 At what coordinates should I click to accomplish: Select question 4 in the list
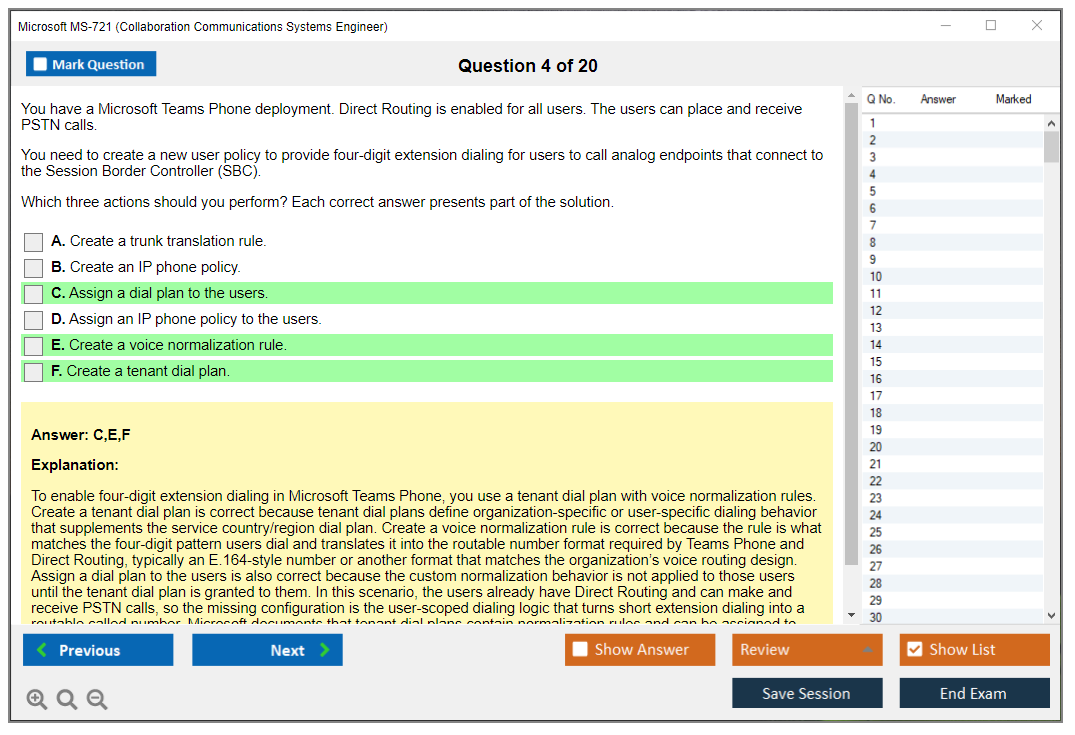pos(953,174)
